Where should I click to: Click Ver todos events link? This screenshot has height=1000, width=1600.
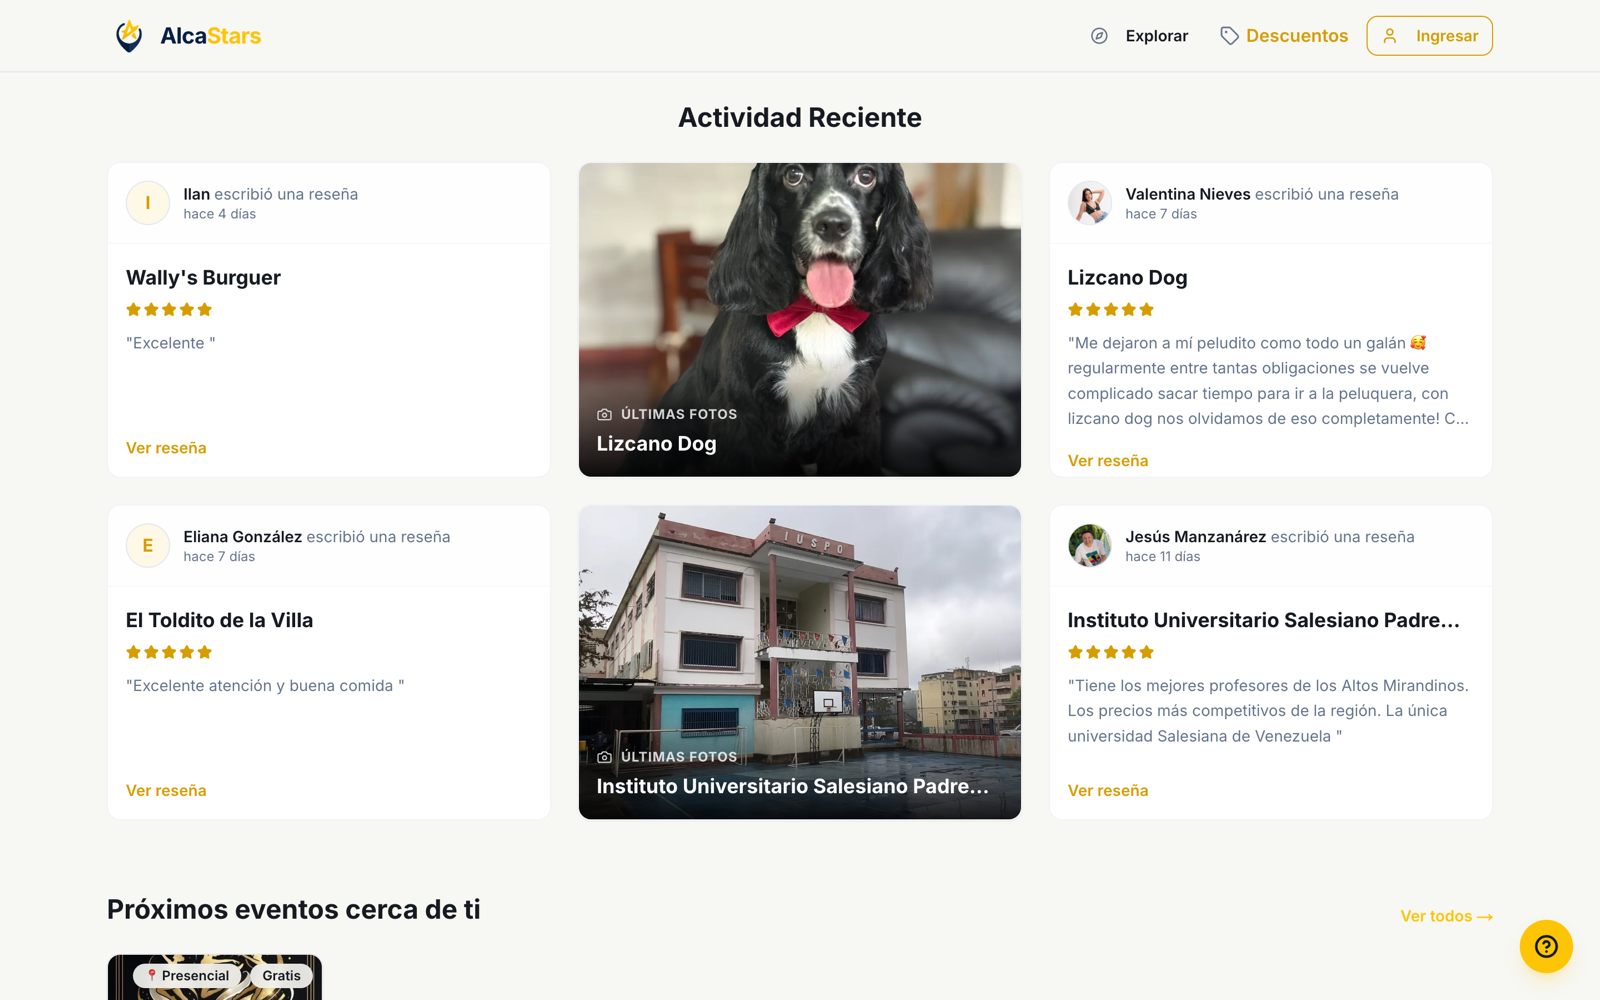coord(1446,916)
